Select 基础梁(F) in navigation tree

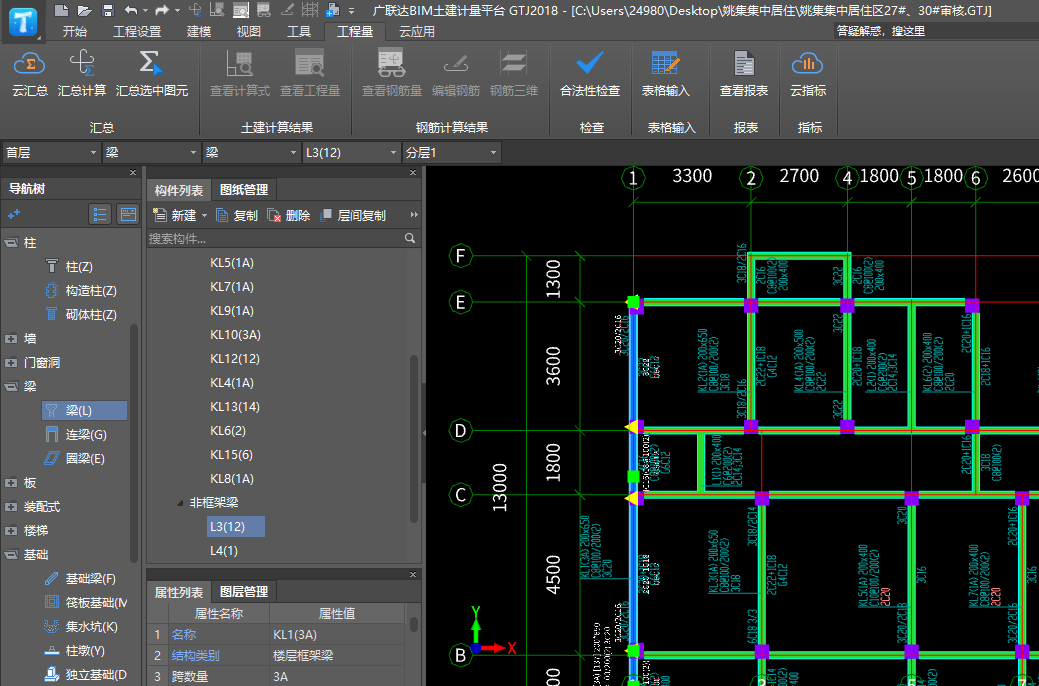coord(90,579)
